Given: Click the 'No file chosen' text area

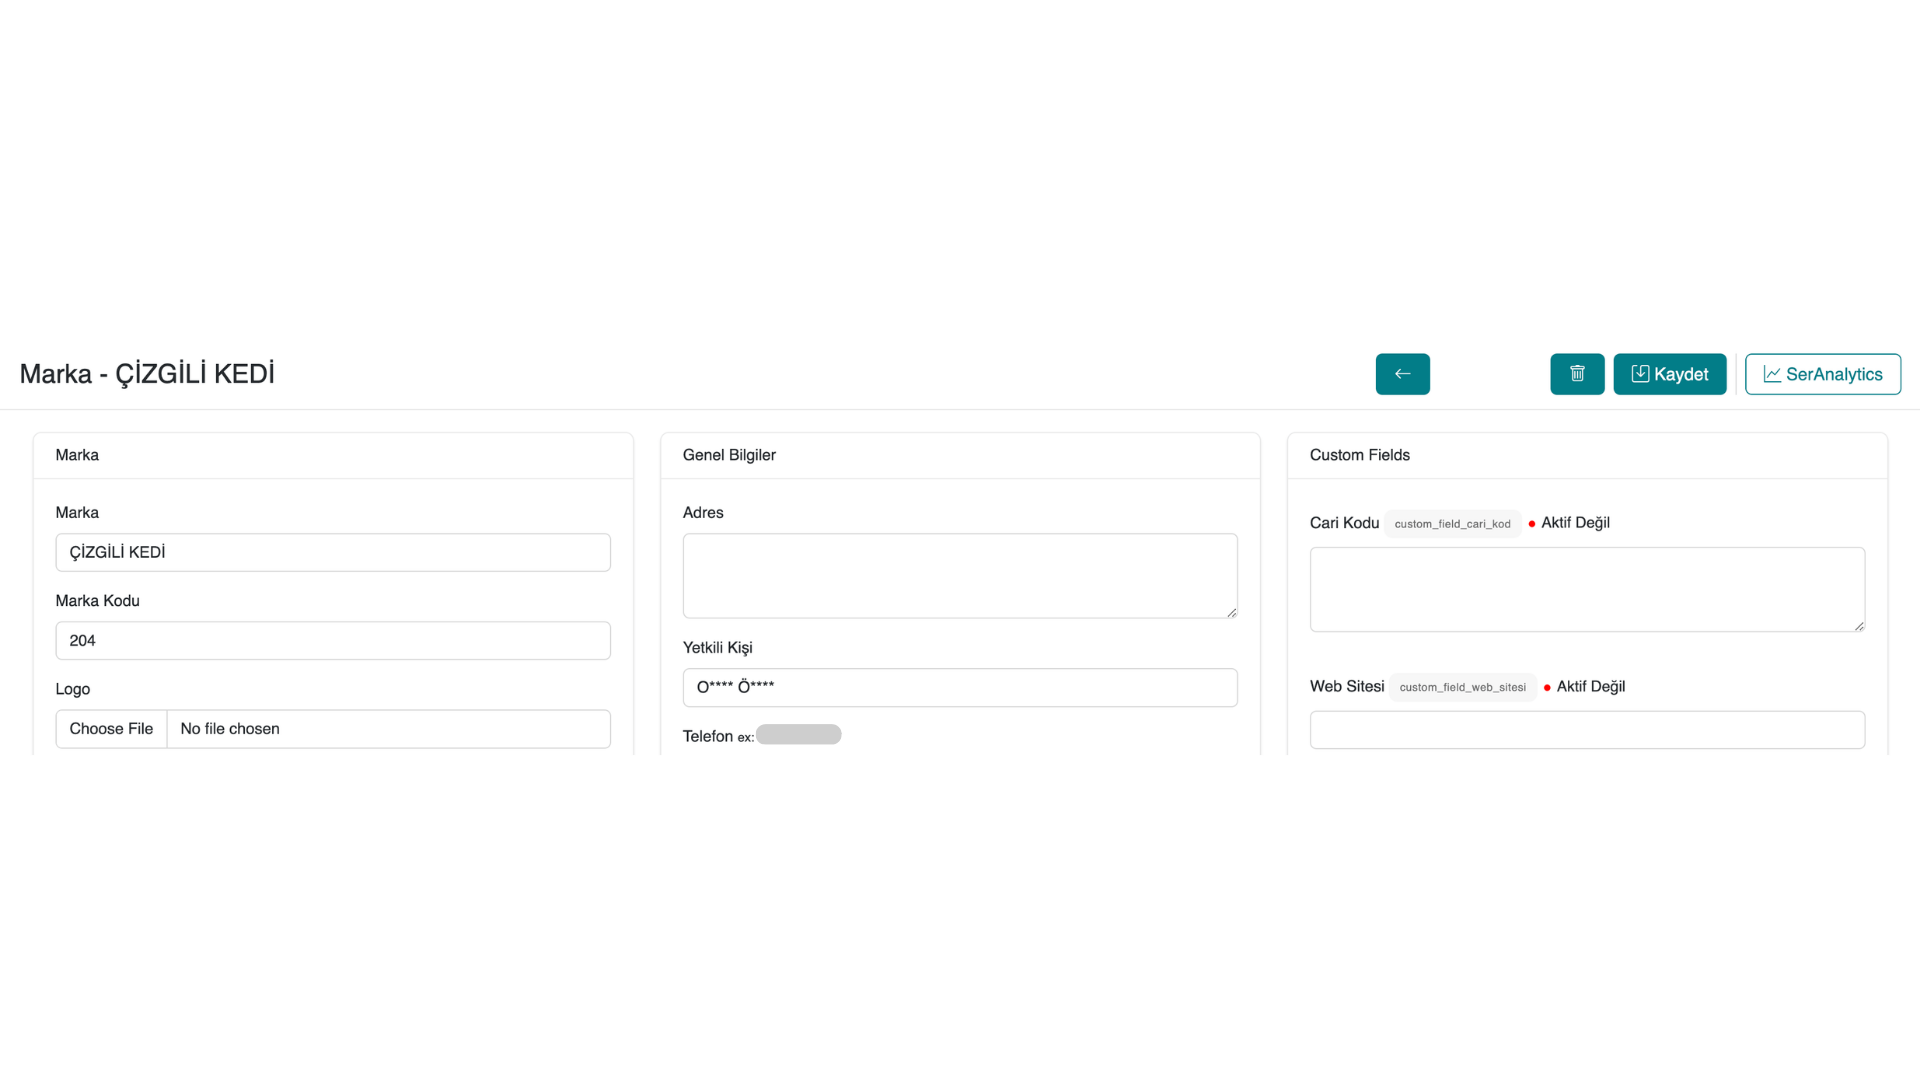Looking at the screenshot, I should pos(388,729).
